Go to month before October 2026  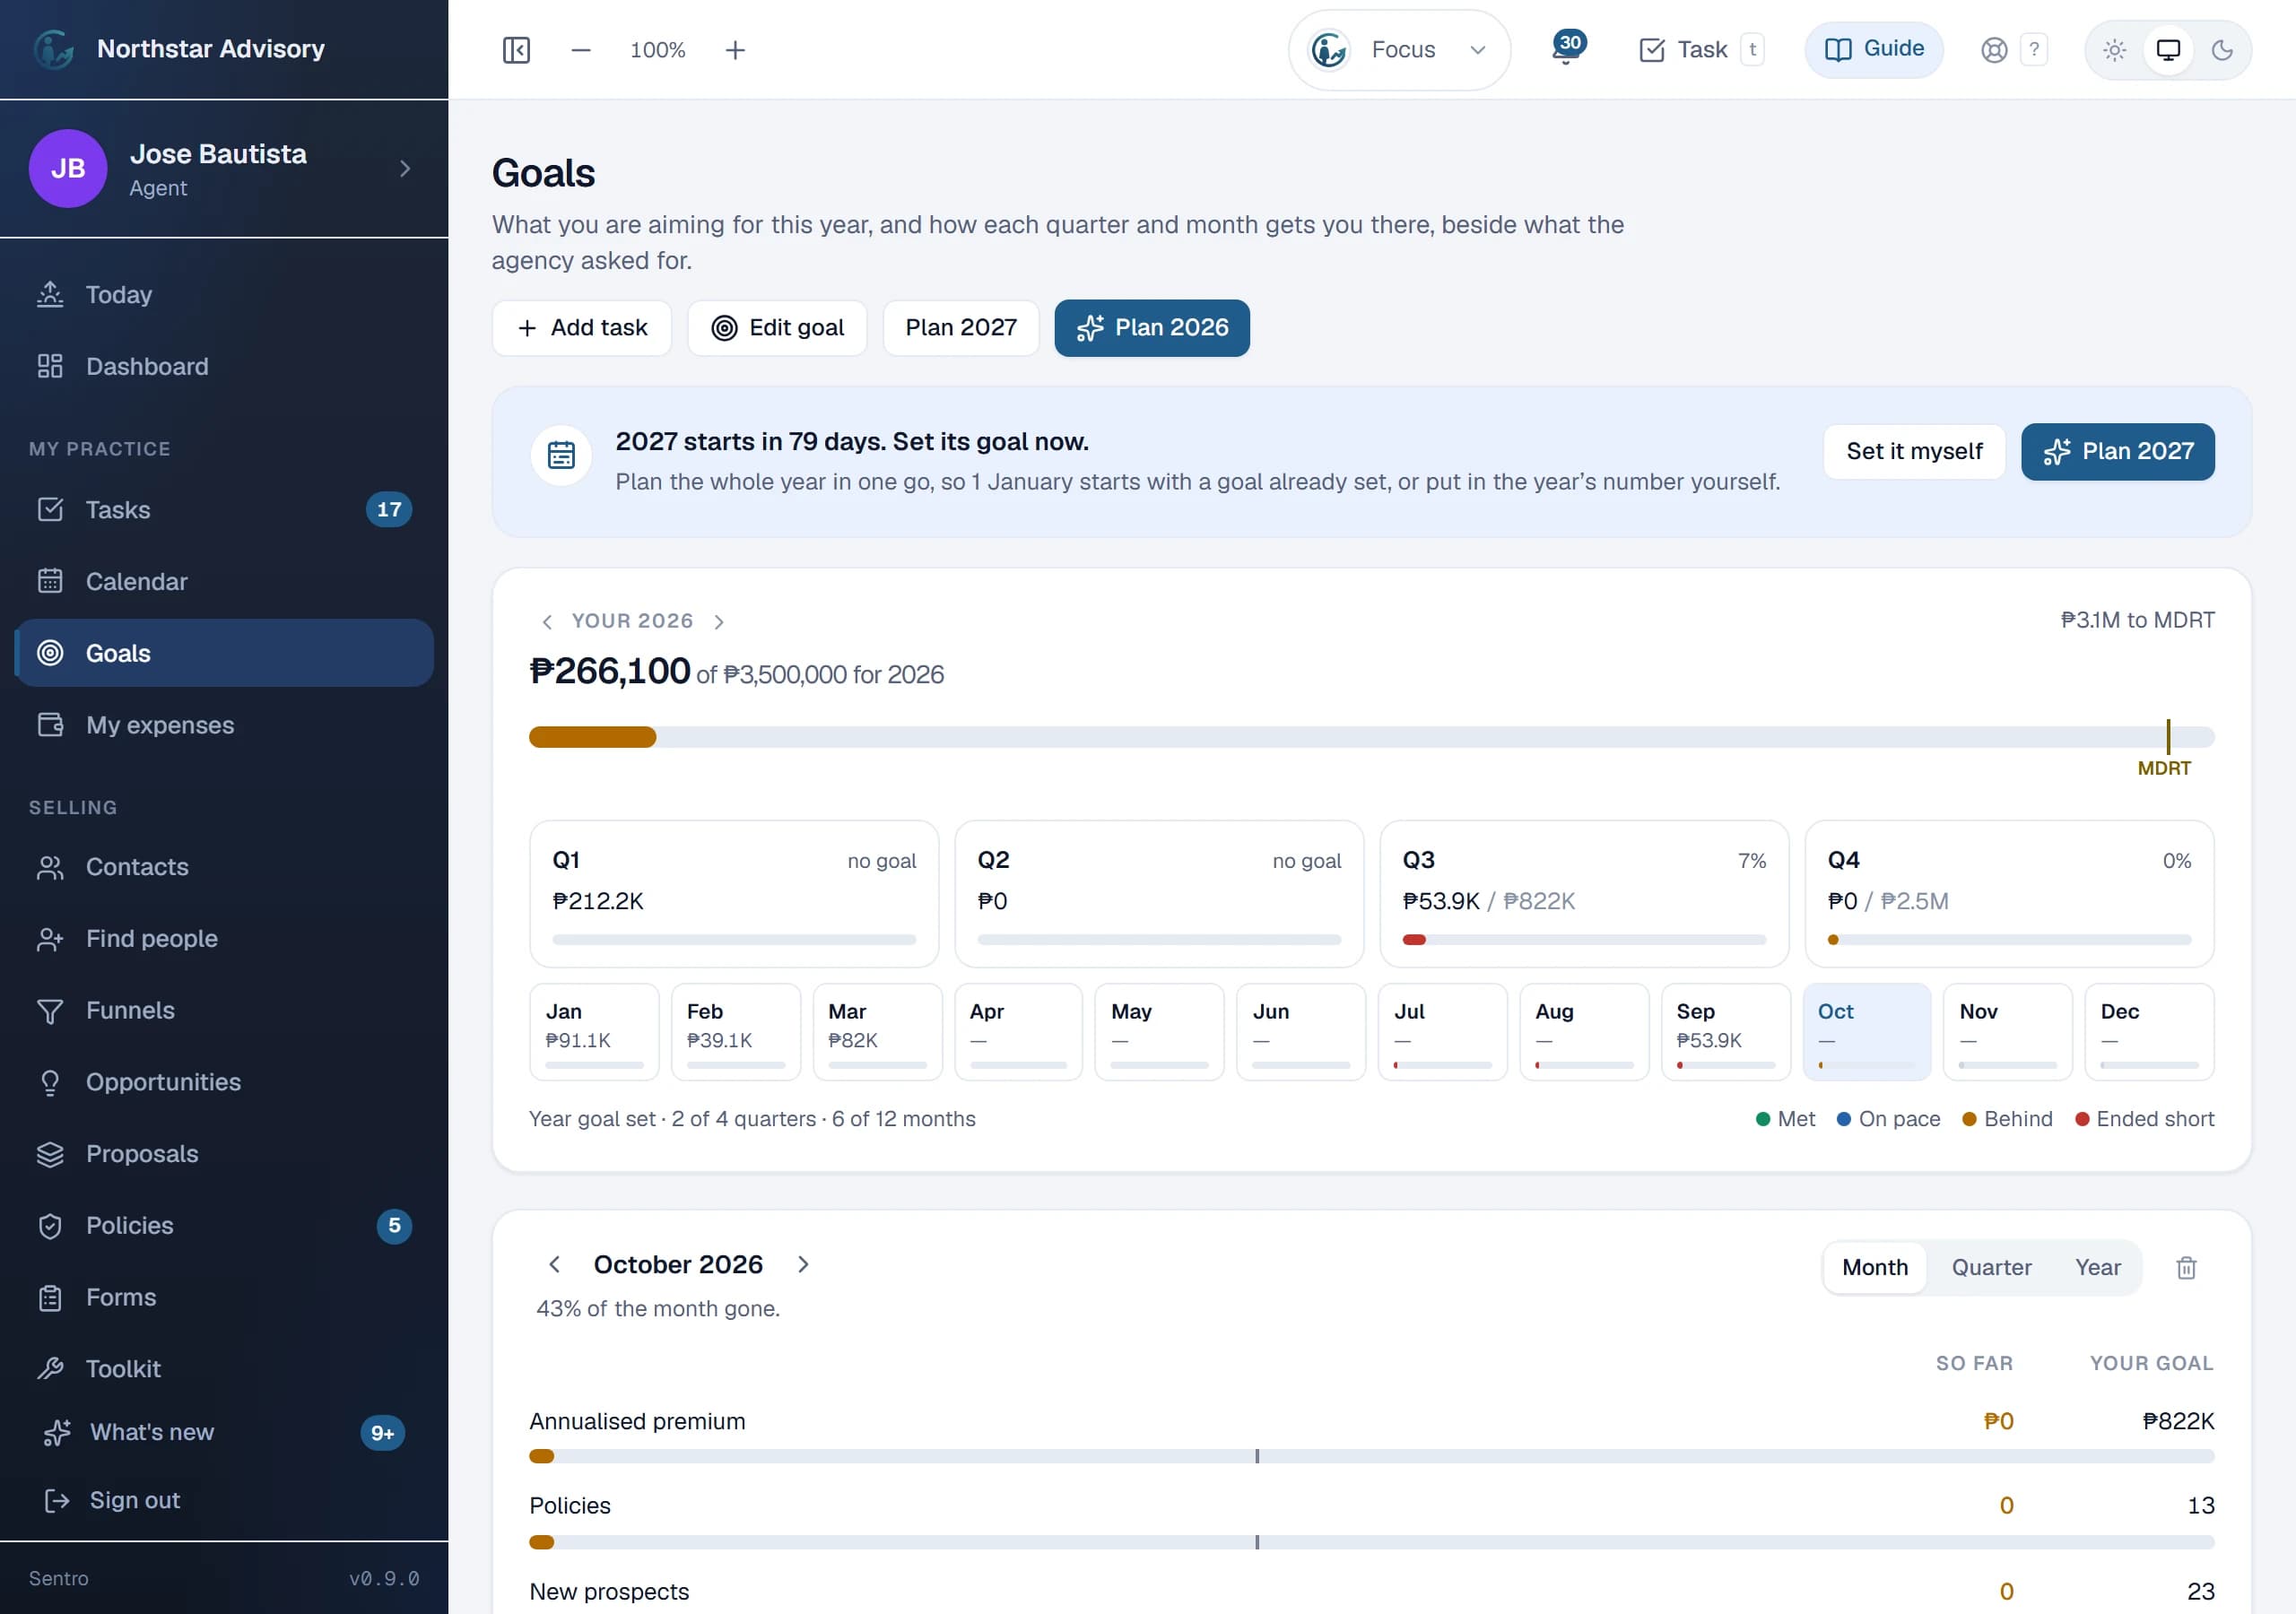pos(554,1265)
